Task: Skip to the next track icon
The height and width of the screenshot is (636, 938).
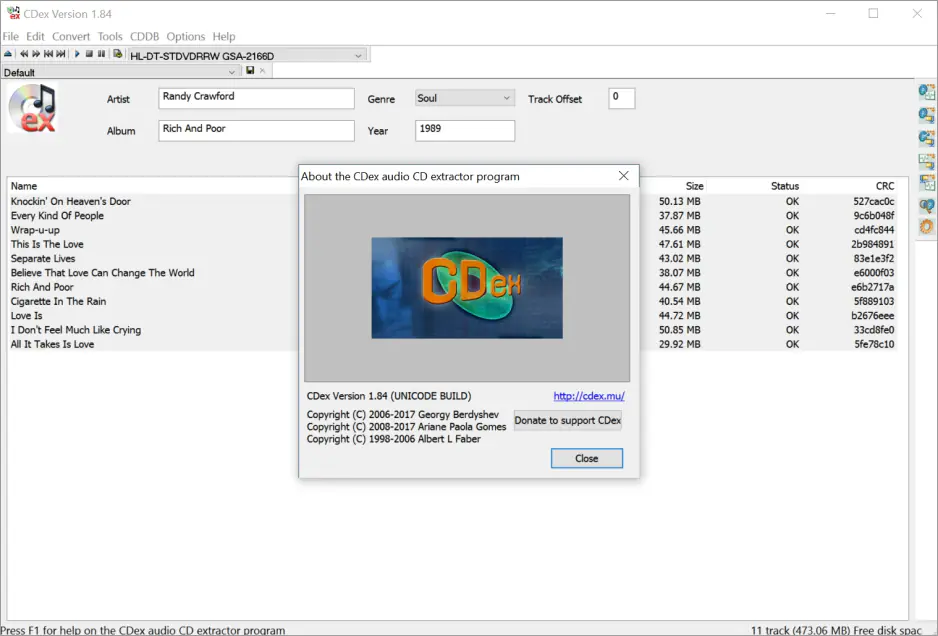Action: (61, 54)
